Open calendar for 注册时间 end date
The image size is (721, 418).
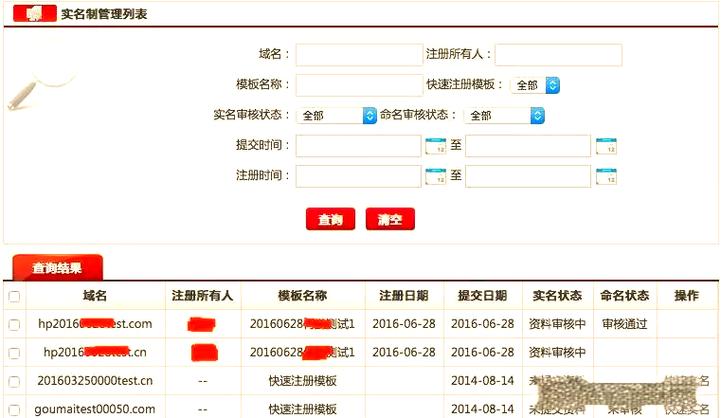click(x=606, y=177)
